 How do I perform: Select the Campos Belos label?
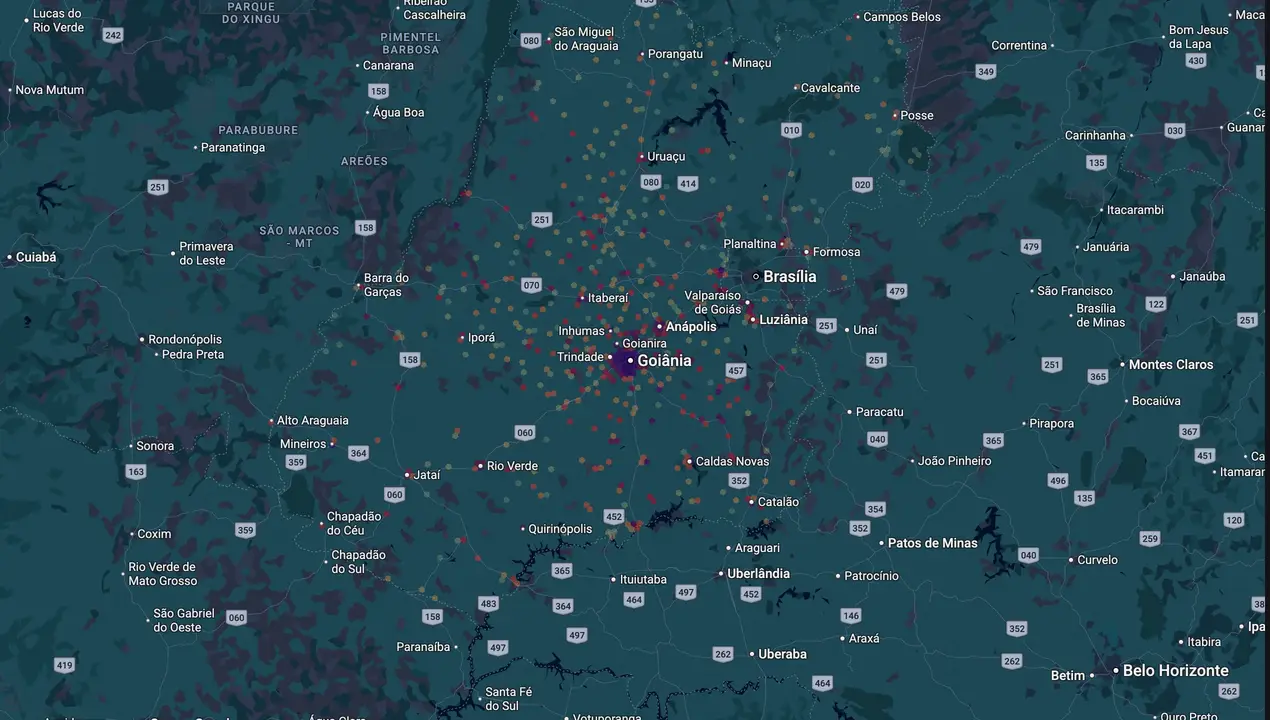pos(902,17)
